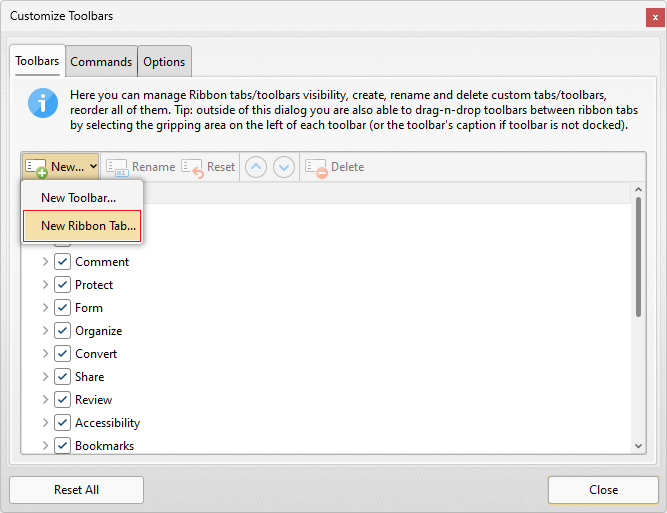The width and height of the screenshot is (667, 513).
Task: Select the Review row label
Action: click(x=94, y=399)
